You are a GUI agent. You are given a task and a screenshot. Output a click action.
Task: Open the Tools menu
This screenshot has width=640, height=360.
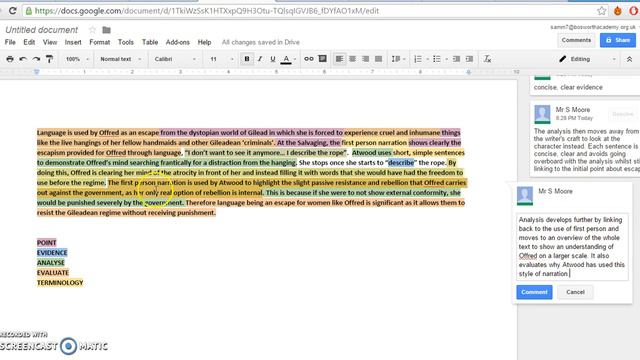point(126,42)
